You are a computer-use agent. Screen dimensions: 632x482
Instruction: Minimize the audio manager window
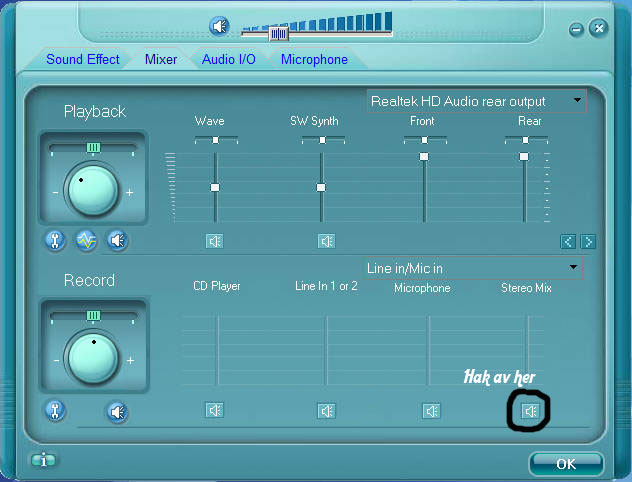(x=576, y=29)
